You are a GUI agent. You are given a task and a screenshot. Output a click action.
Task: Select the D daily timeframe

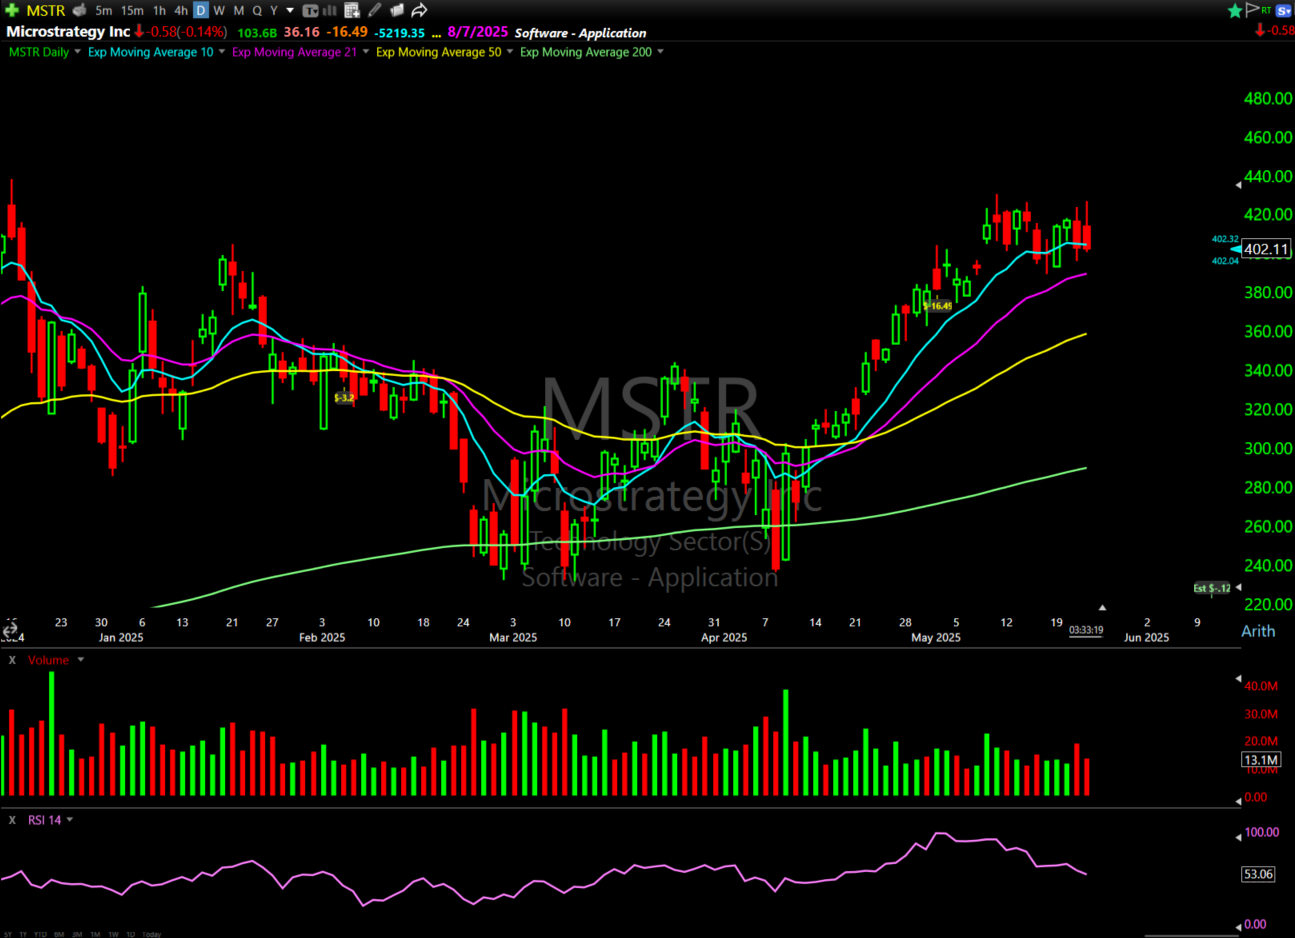pyautogui.click(x=201, y=10)
